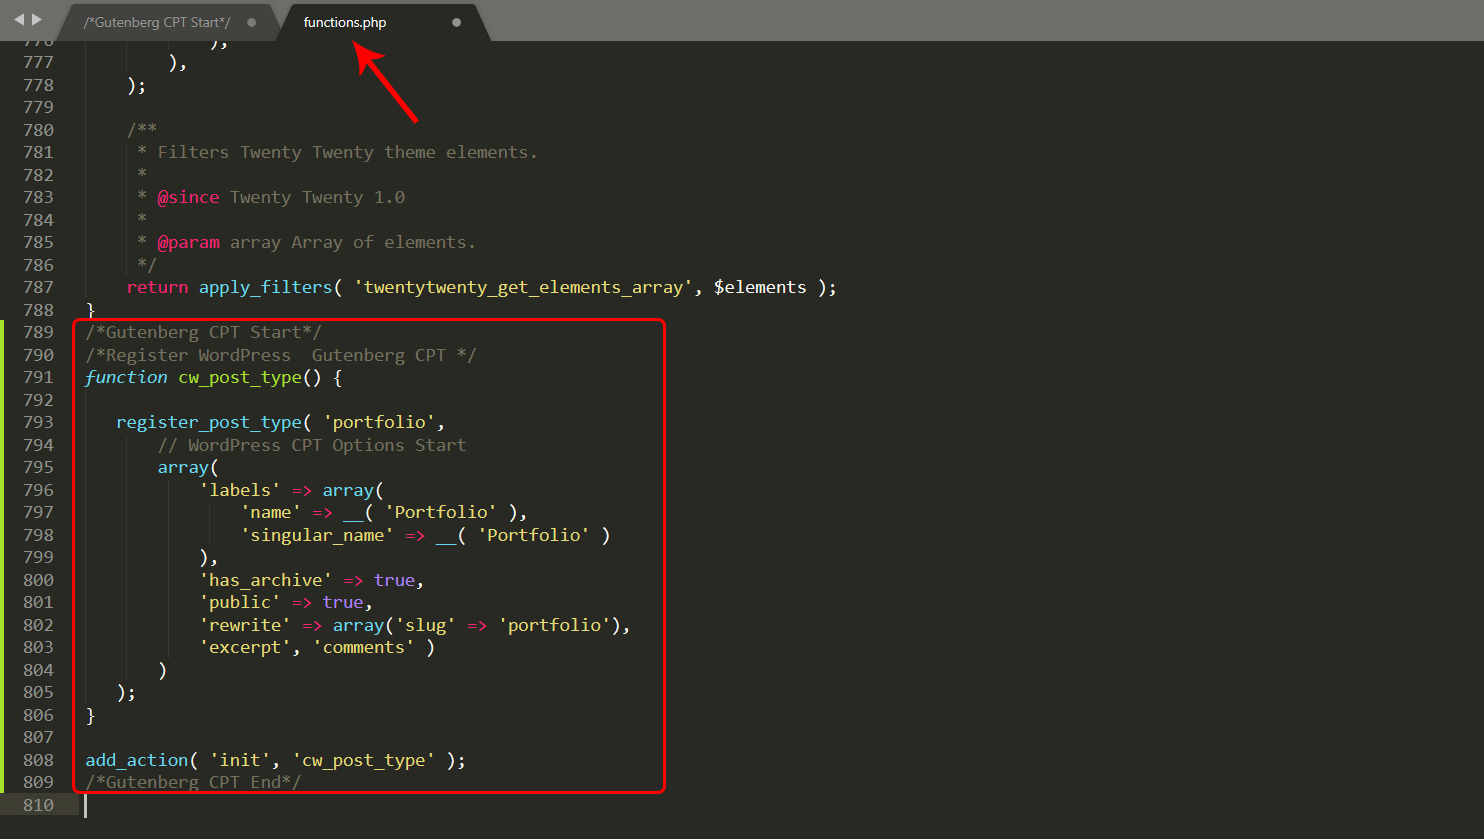Click the 'singular_name' array key
Image resolution: width=1484 pixels, height=839 pixels.
tap(316, 535)
